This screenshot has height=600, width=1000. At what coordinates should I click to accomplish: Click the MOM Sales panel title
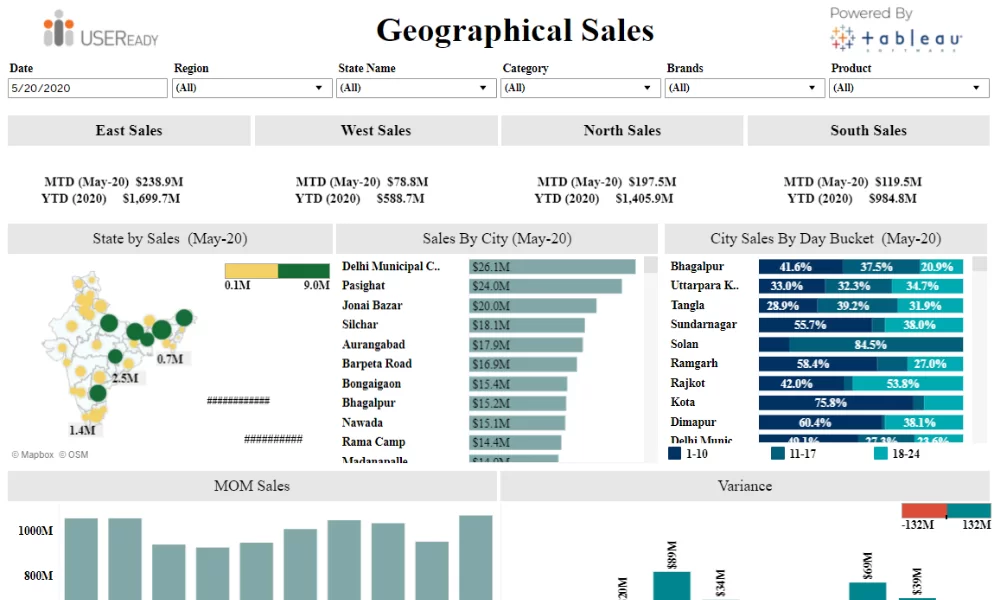click(x=252, y=486)
